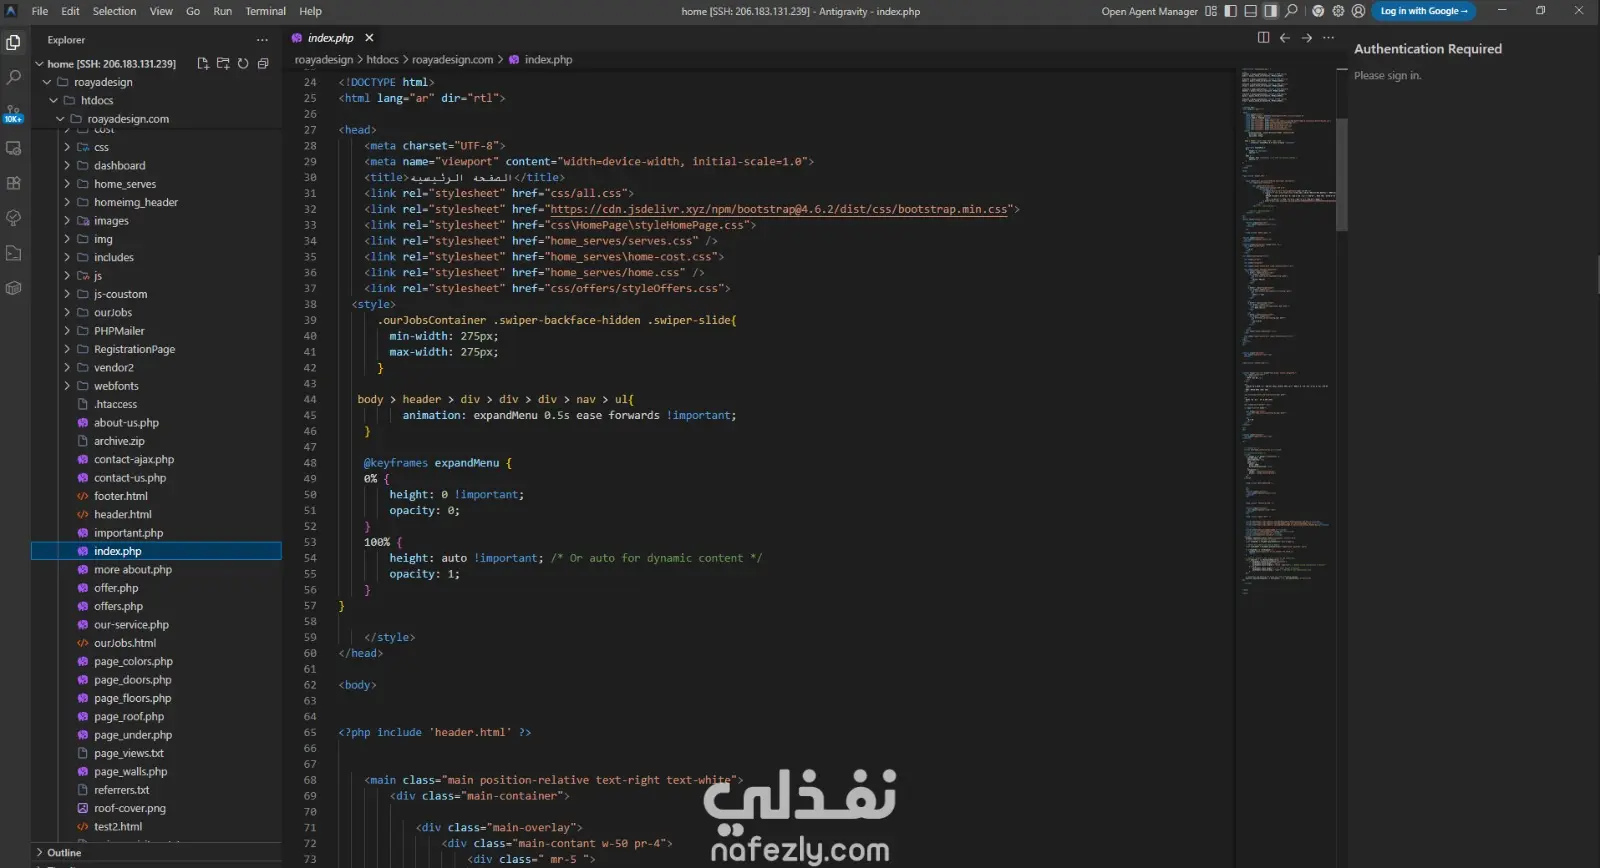This screenshot has width=1600, height=868.
Task: Refresh the Explorer file tree
Action: point(243,64)
